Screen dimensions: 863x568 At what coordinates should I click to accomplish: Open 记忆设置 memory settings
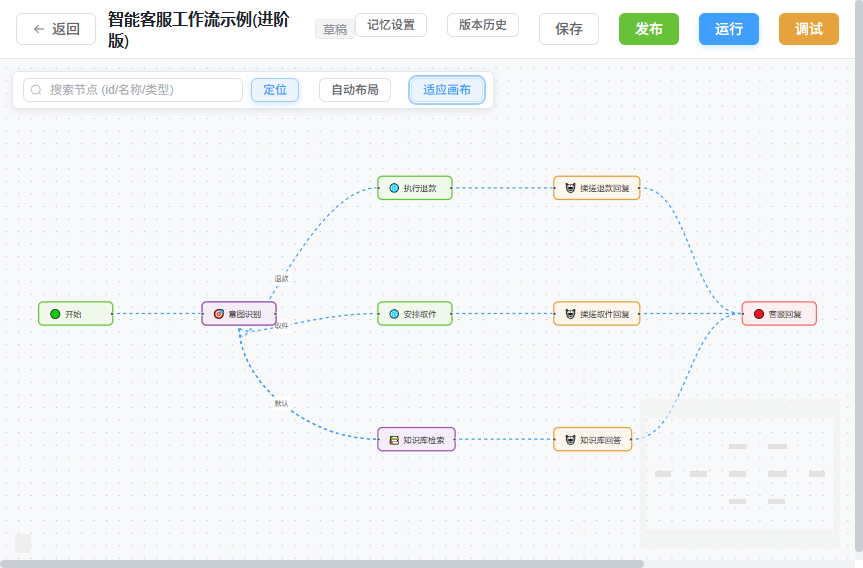pyautogui.click(x=391, y=25)
